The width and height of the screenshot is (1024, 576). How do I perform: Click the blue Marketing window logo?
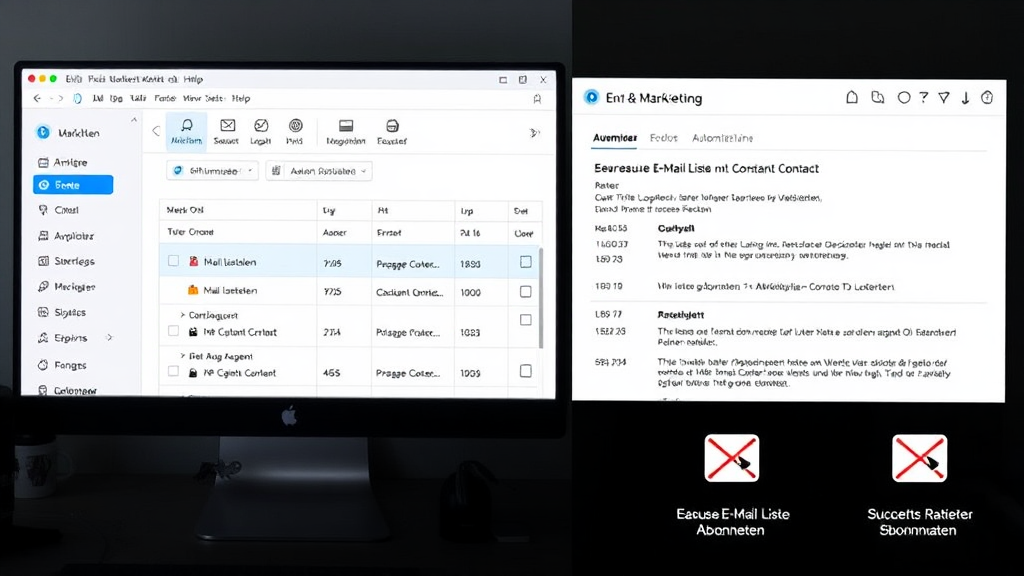tap(591, 97)
